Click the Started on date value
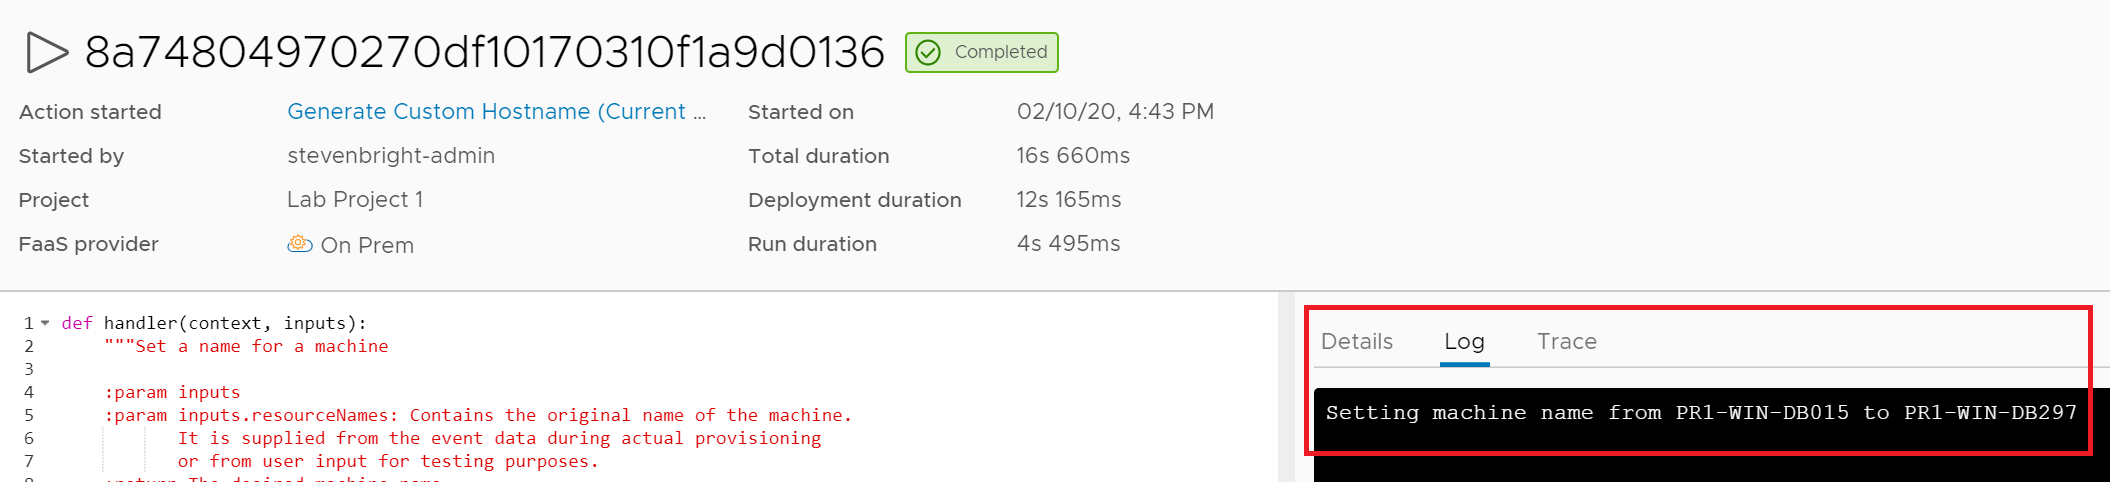The image size is (2110, 482). (1115, 112)
